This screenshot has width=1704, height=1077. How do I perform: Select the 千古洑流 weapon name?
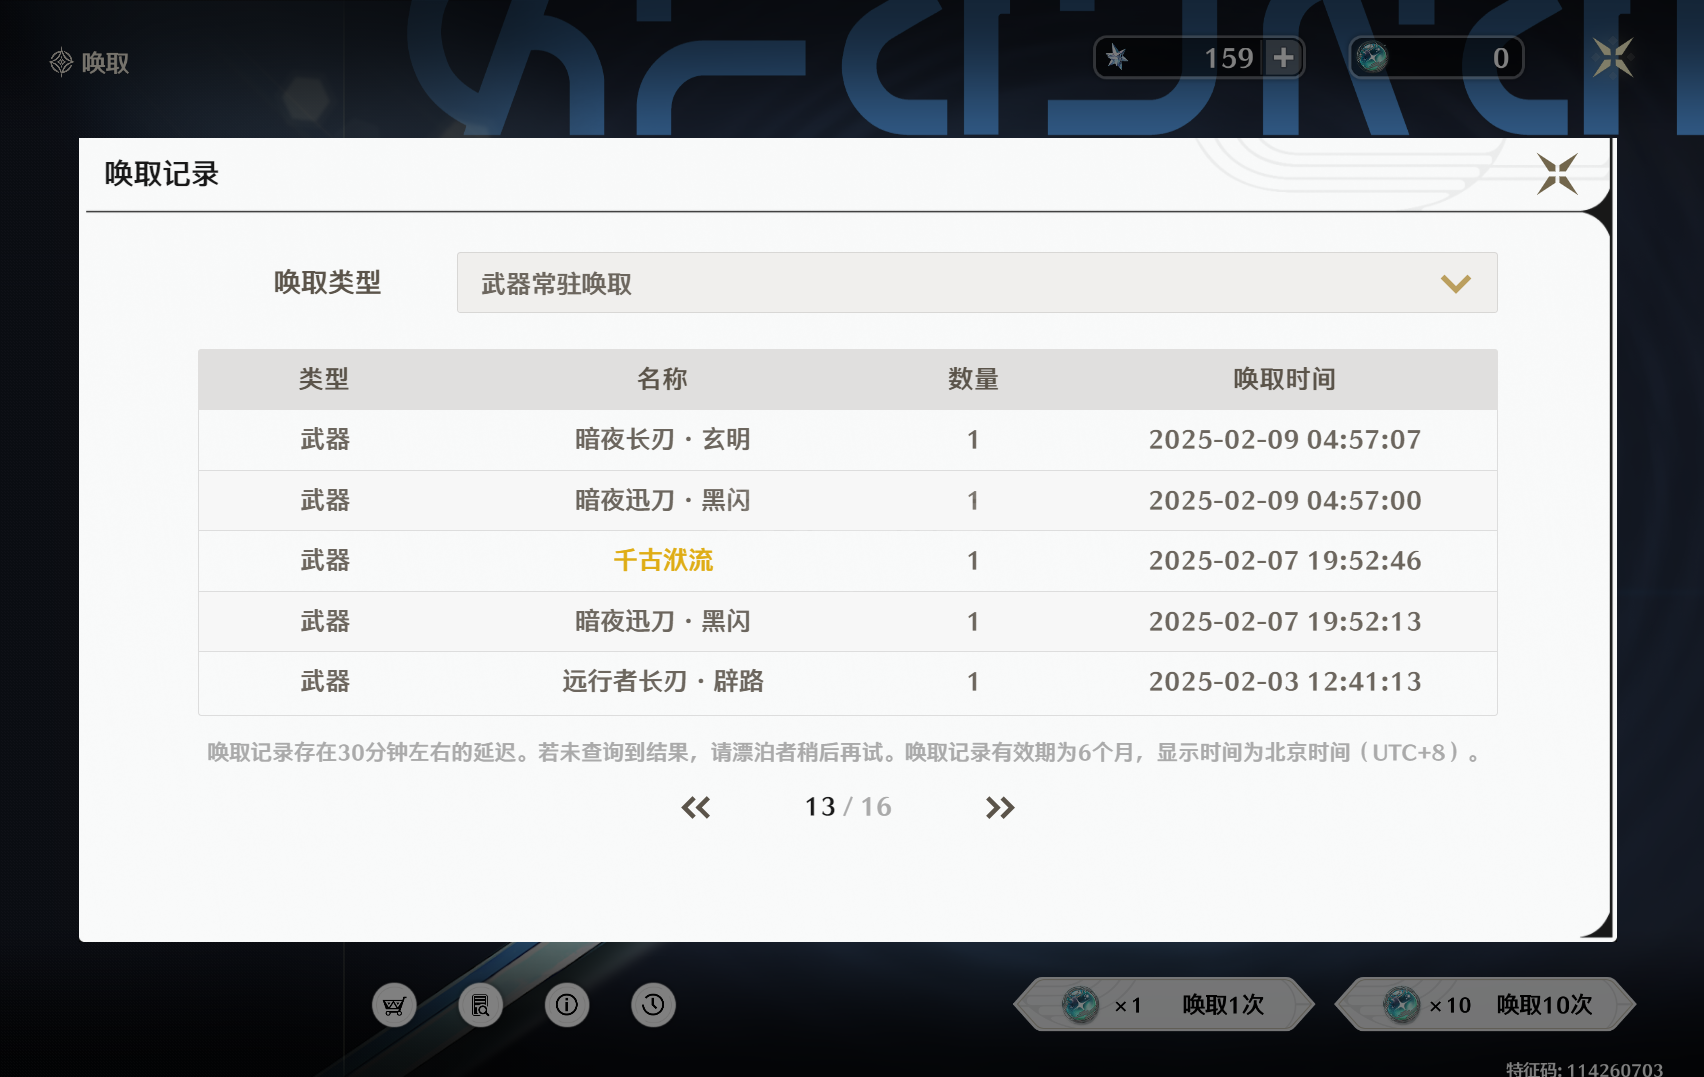click(x=663, y=561)
